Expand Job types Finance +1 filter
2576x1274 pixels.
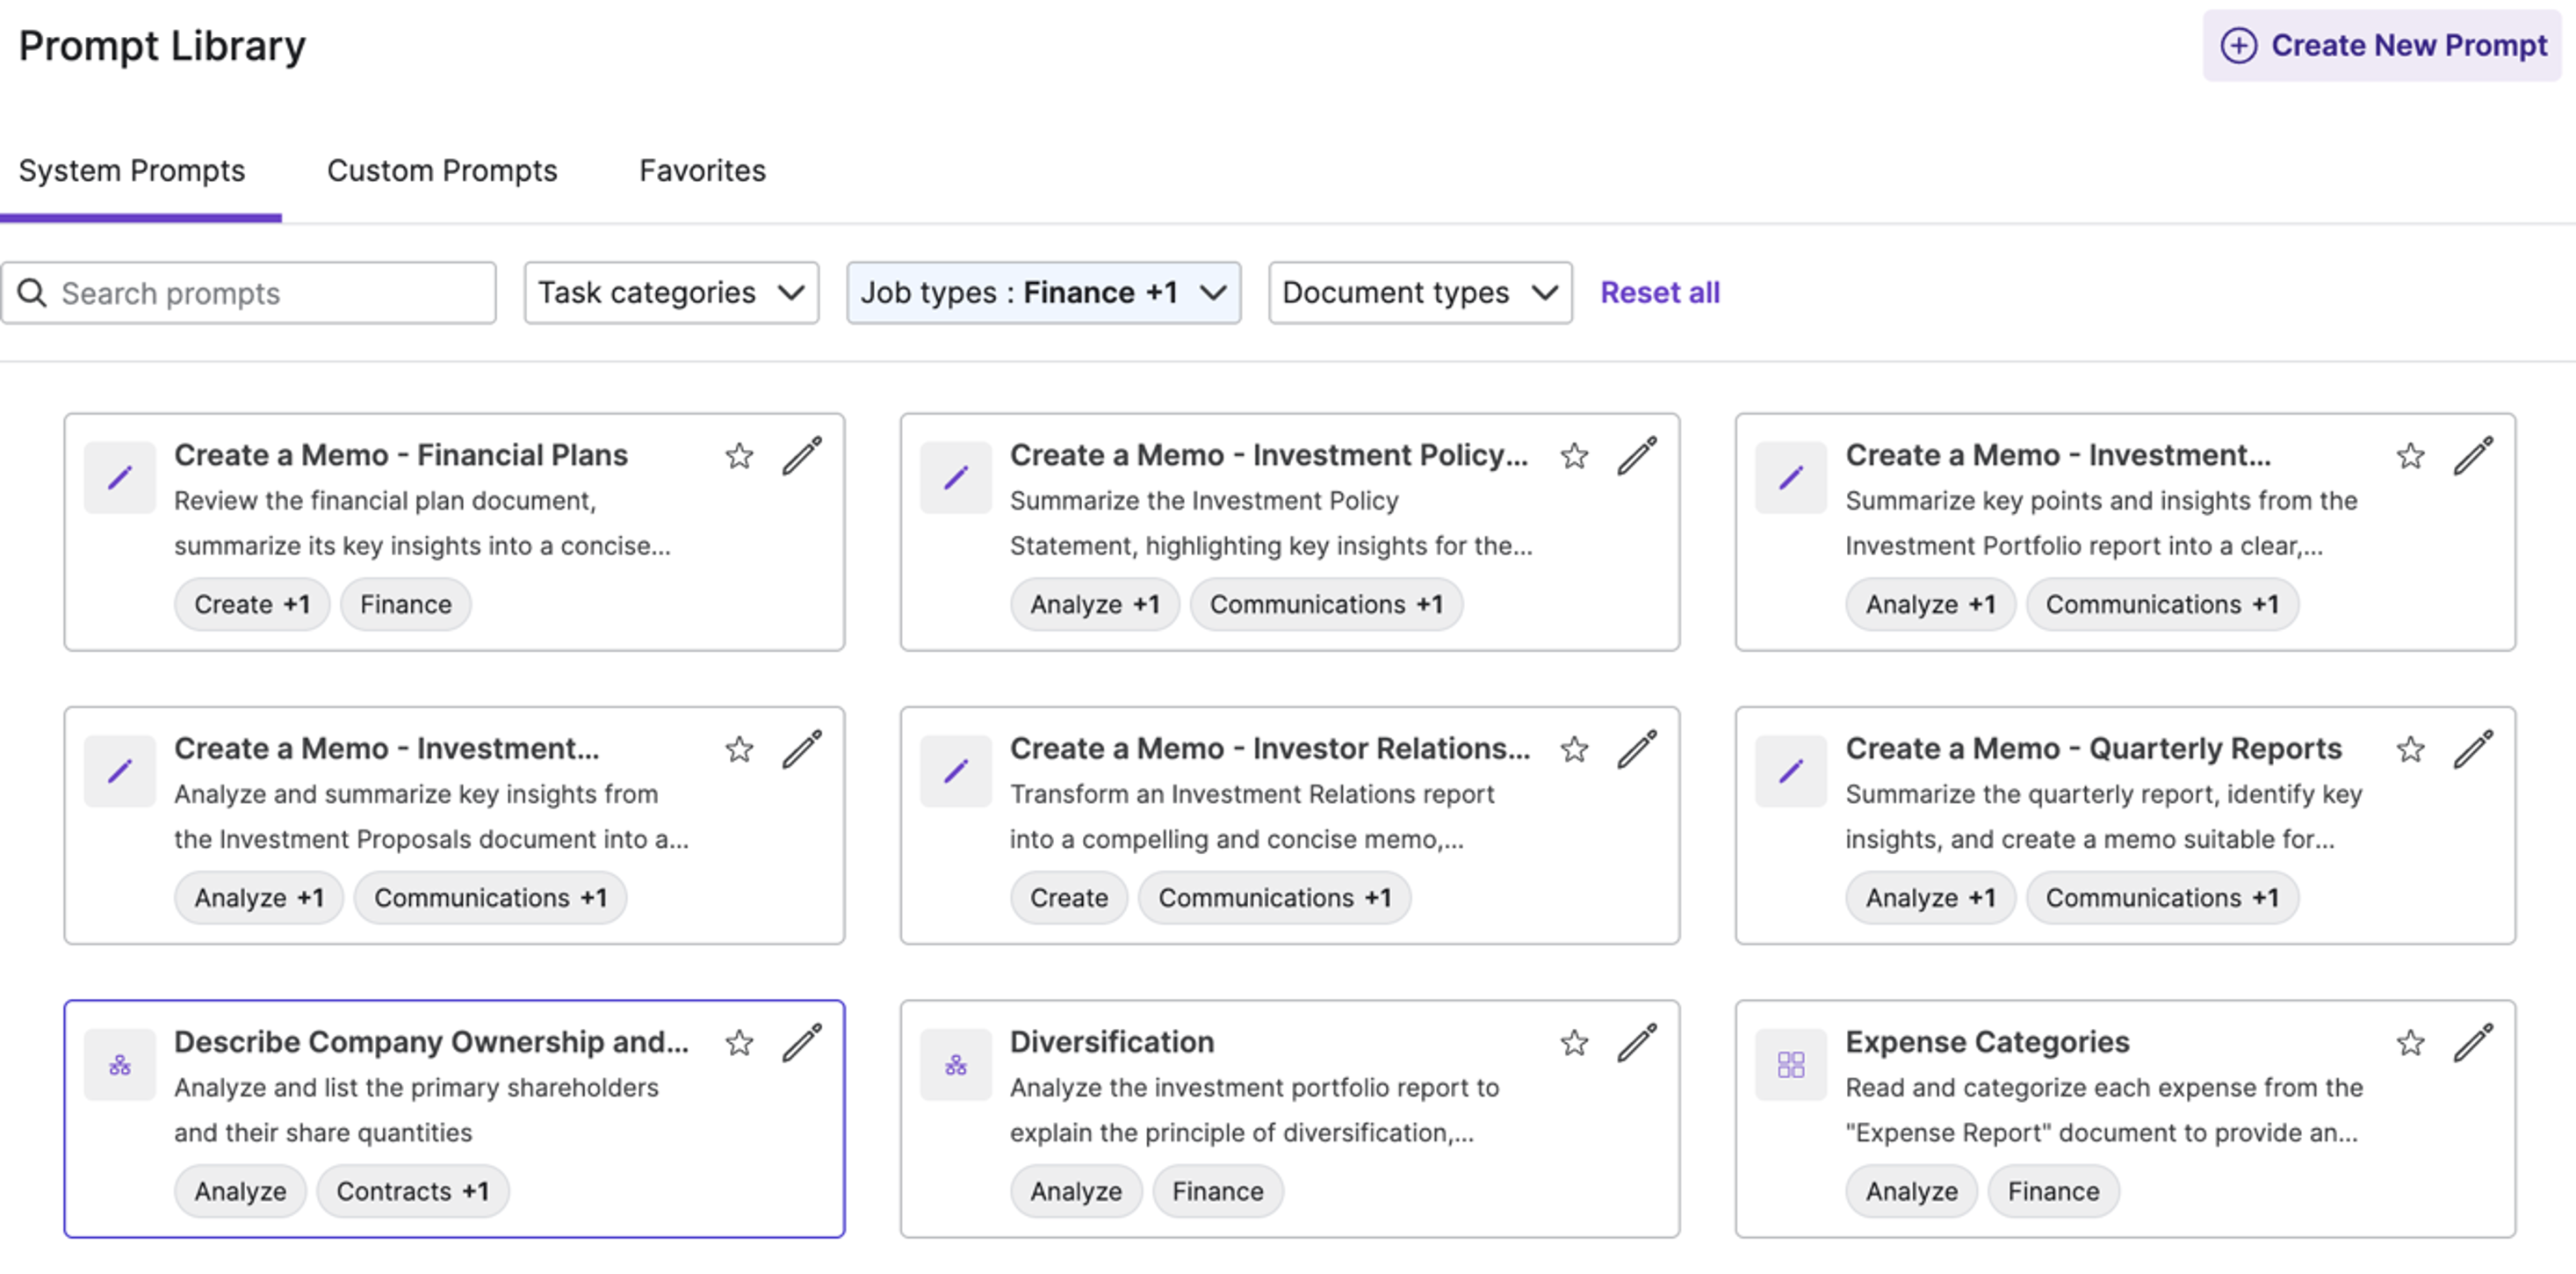point(1043,293)
